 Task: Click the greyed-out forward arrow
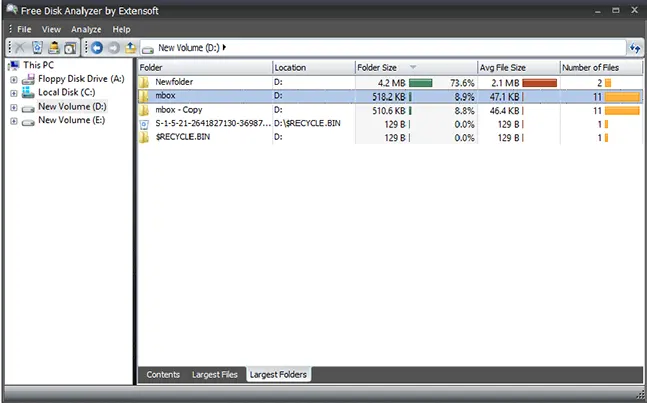[x=114, y=48]
